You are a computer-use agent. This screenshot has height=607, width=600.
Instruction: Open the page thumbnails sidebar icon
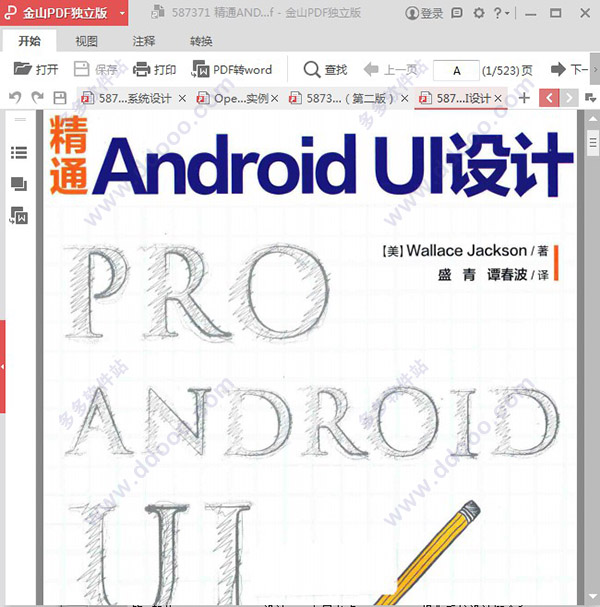click(x=19, y=184)
